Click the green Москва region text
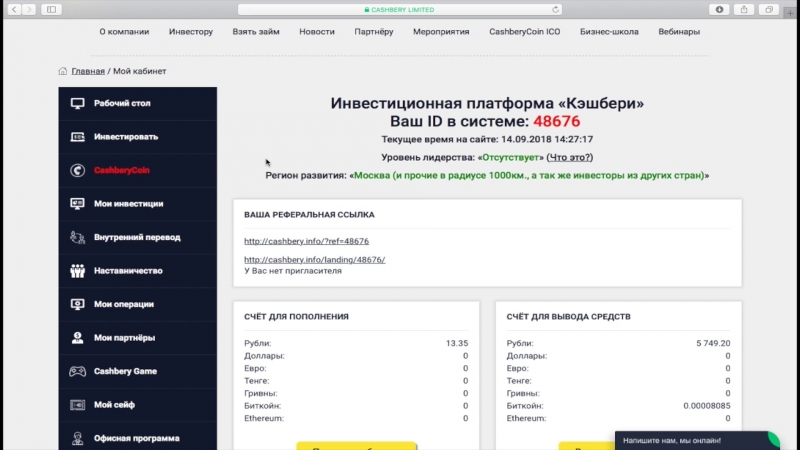The image size is (800, 450). 529,176
